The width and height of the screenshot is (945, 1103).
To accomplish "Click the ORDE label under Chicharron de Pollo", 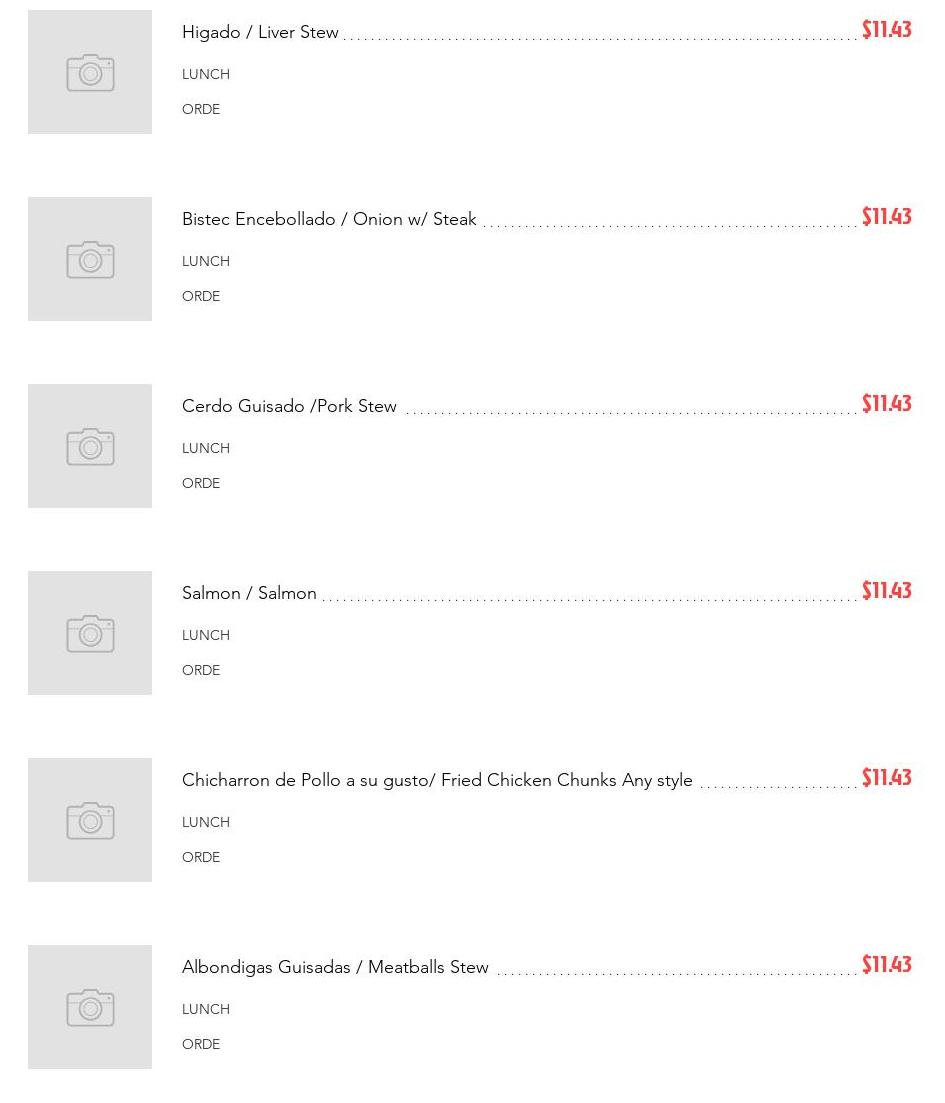I will click(201, 857).
